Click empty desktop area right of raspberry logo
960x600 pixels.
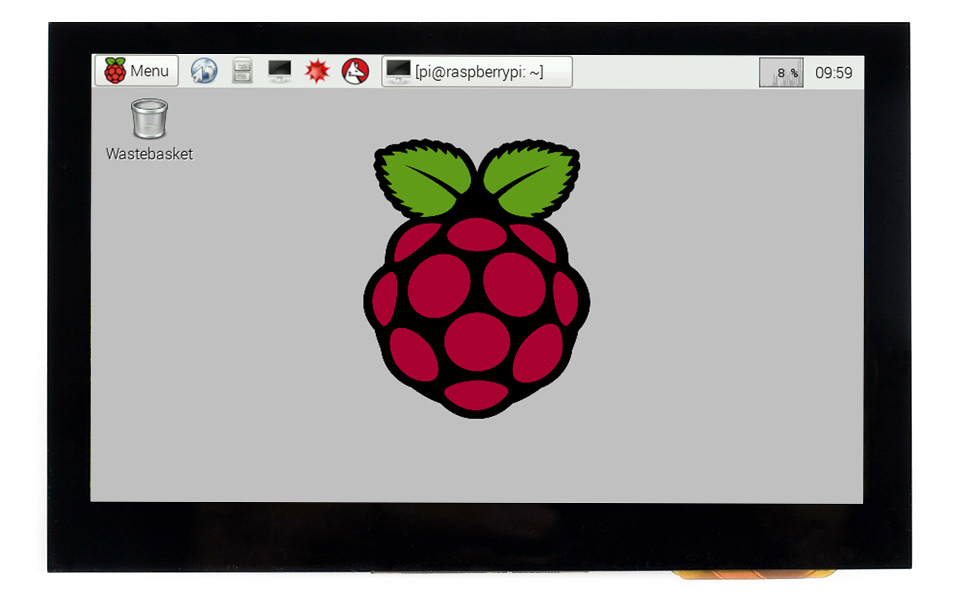tap(730, 300)
